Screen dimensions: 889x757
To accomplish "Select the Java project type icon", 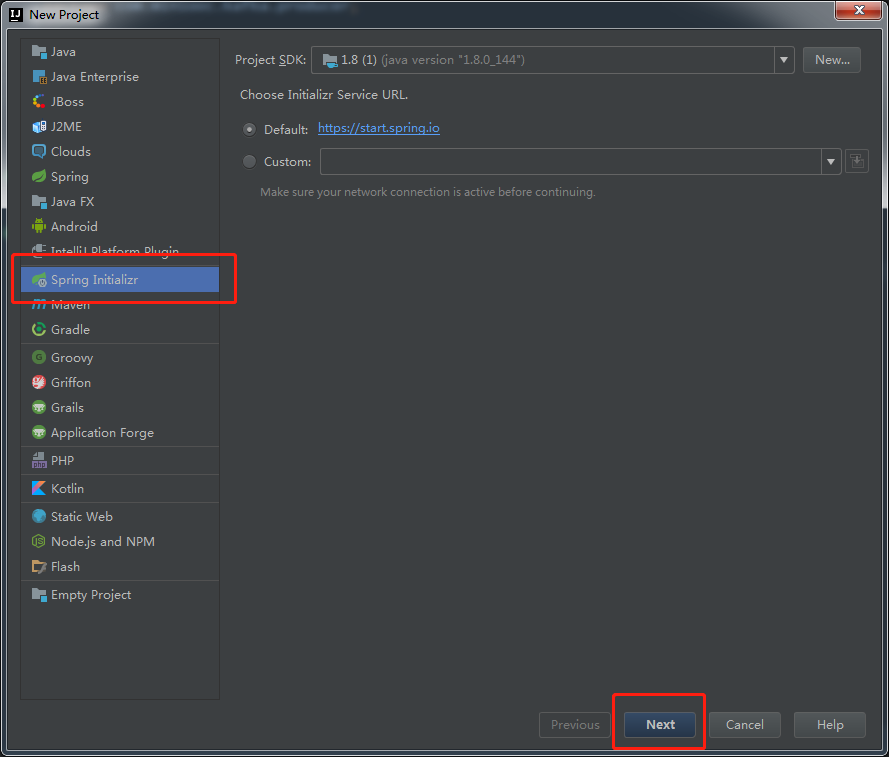I will (39, 52).
